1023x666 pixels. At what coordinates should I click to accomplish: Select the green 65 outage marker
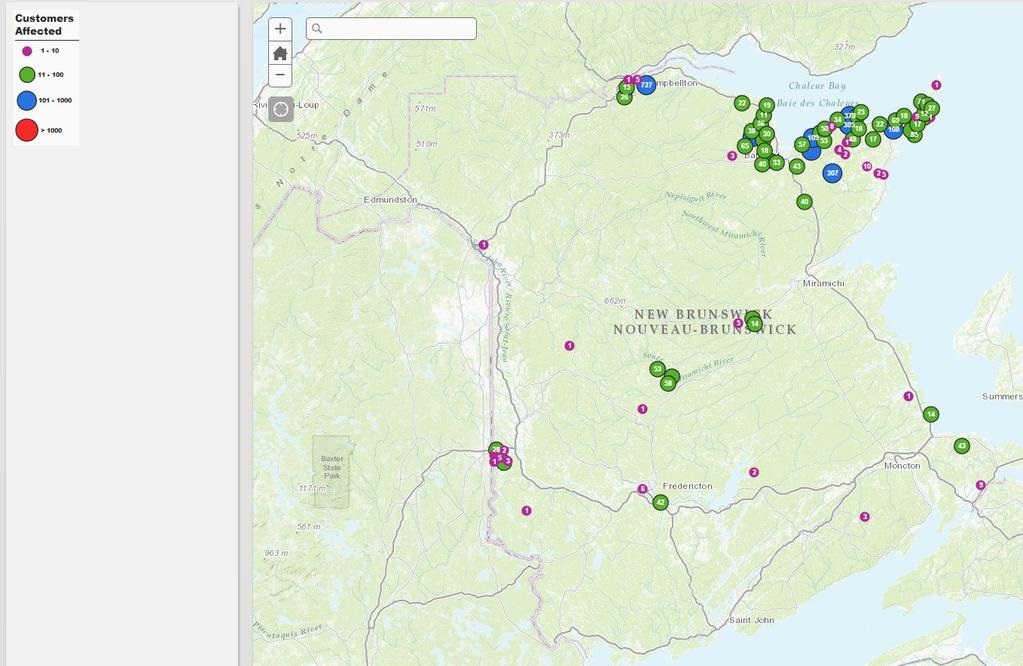tap(745, 146)
